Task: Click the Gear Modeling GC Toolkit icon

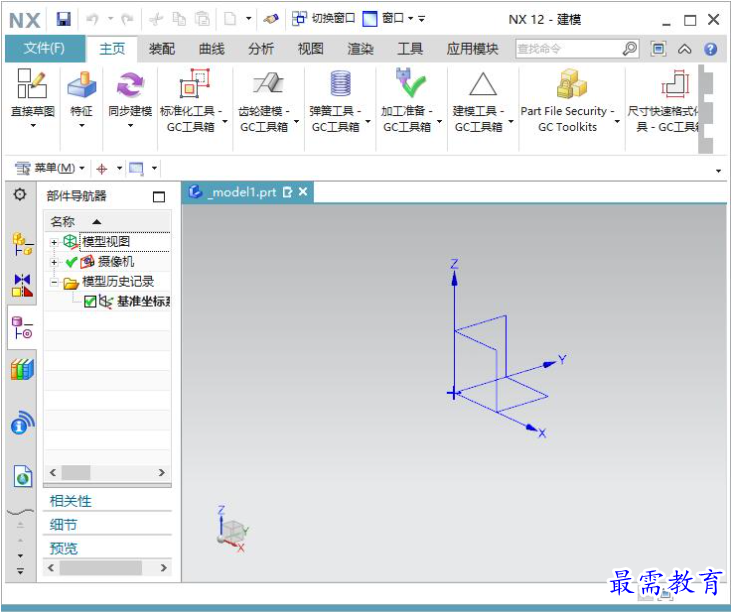Action: (x=268, y=83)
